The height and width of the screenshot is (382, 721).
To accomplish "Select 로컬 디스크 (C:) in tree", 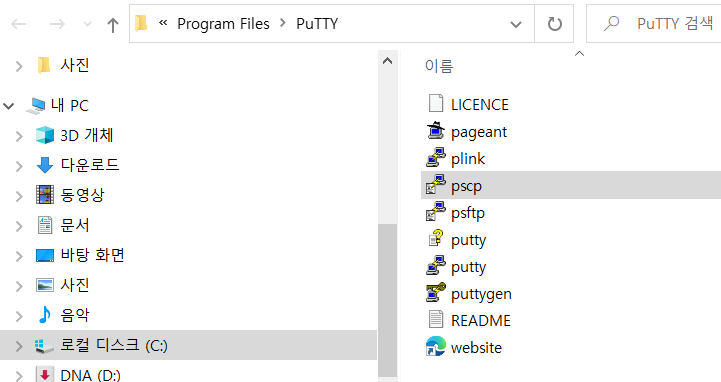I will [114, 345].
